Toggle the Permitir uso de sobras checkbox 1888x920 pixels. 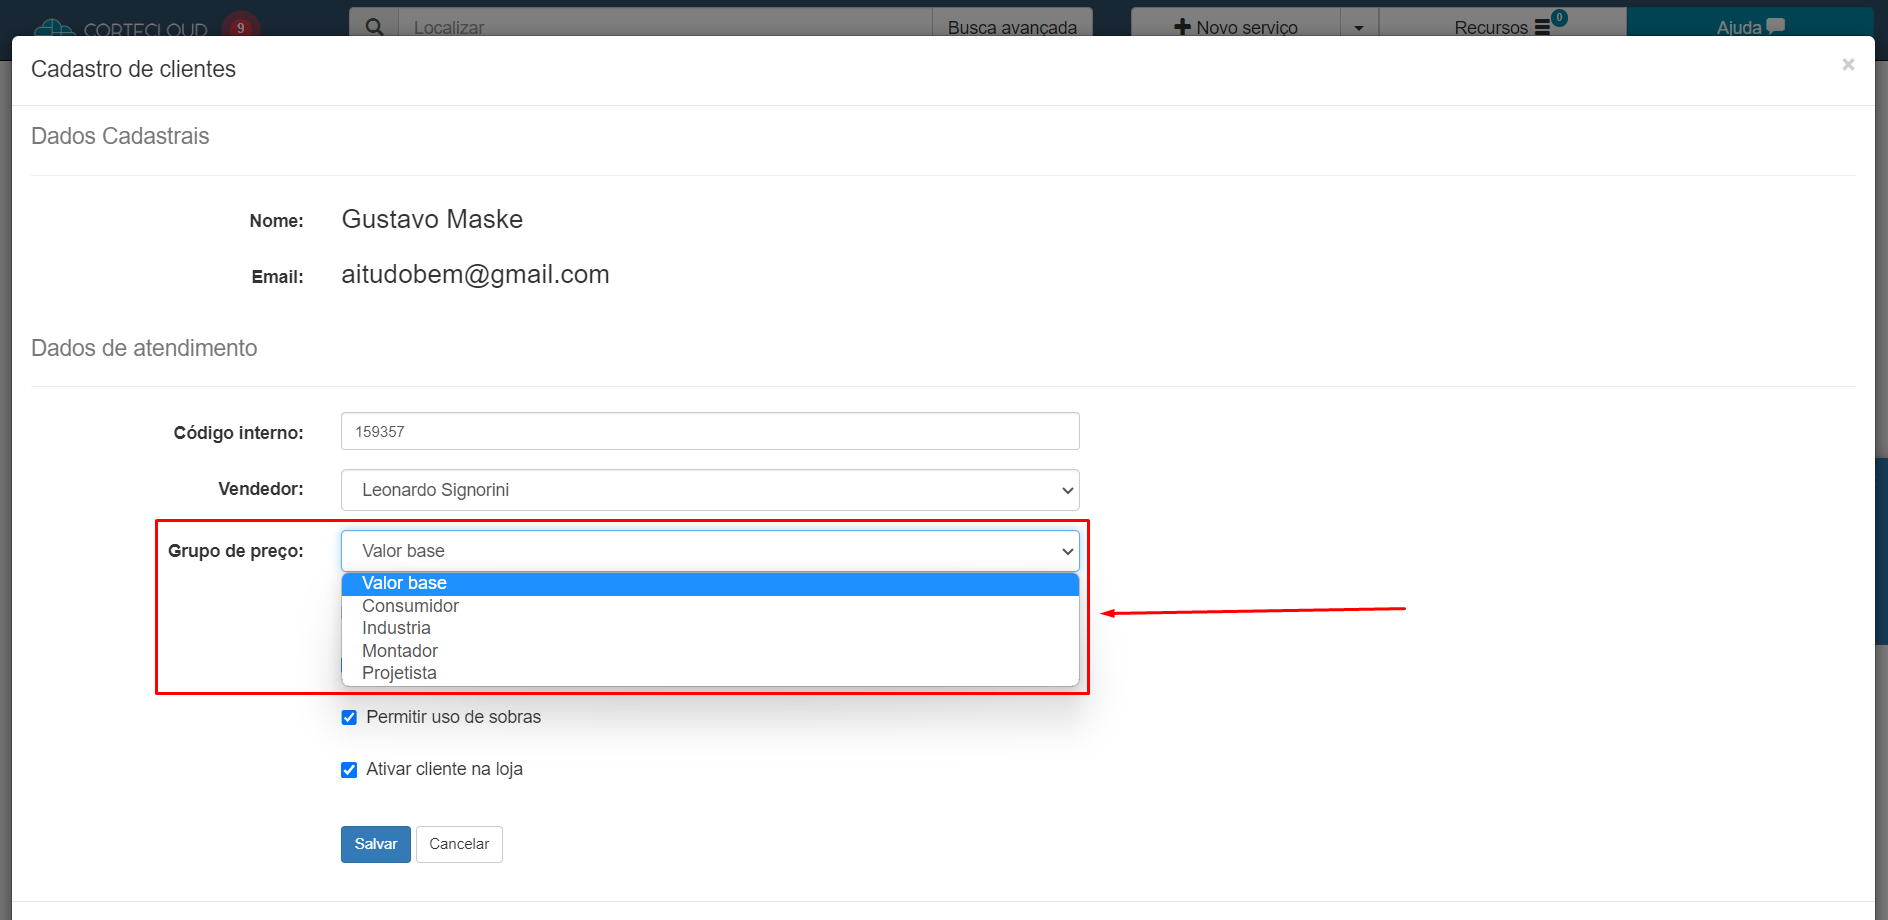coord(349,717)
